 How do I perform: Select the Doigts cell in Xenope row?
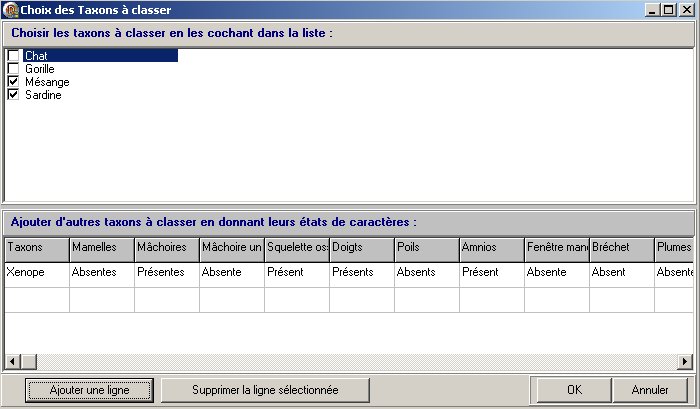click(361, 272)
